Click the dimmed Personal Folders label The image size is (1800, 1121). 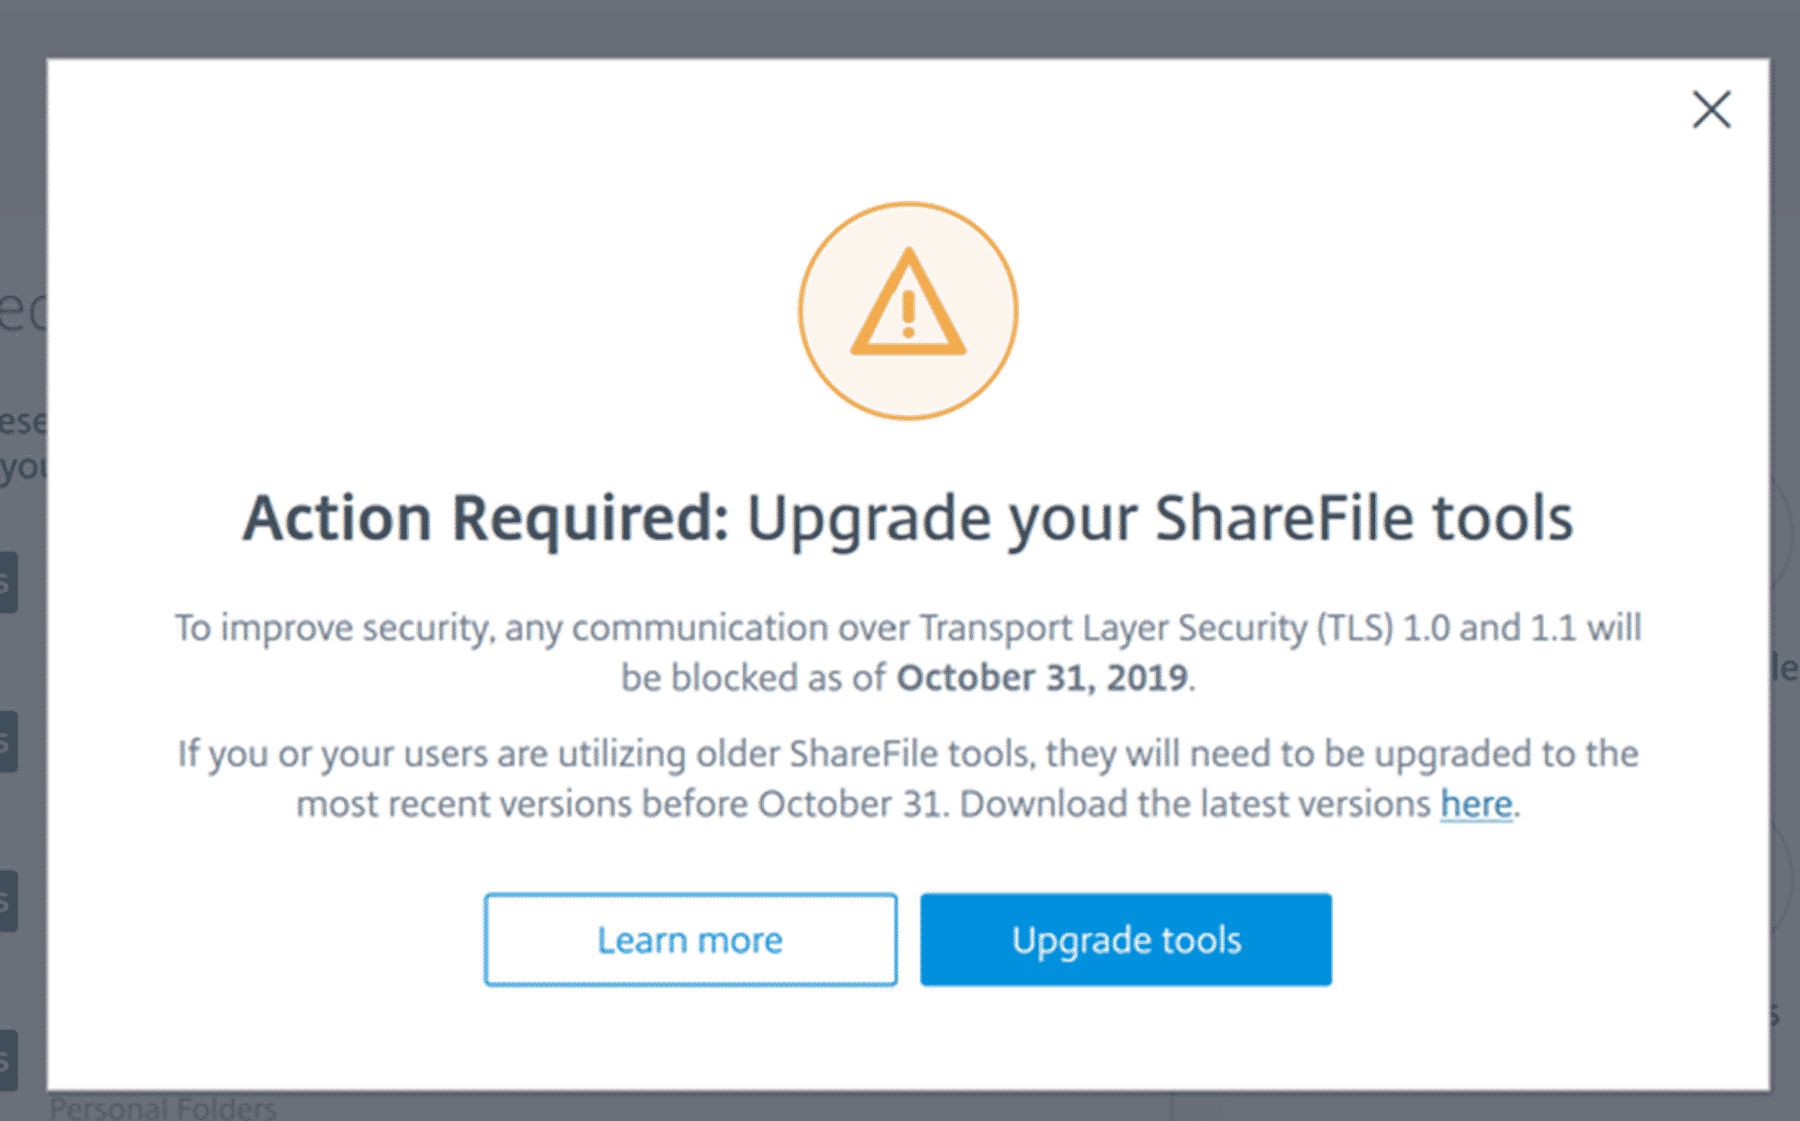click(163, 1108)
